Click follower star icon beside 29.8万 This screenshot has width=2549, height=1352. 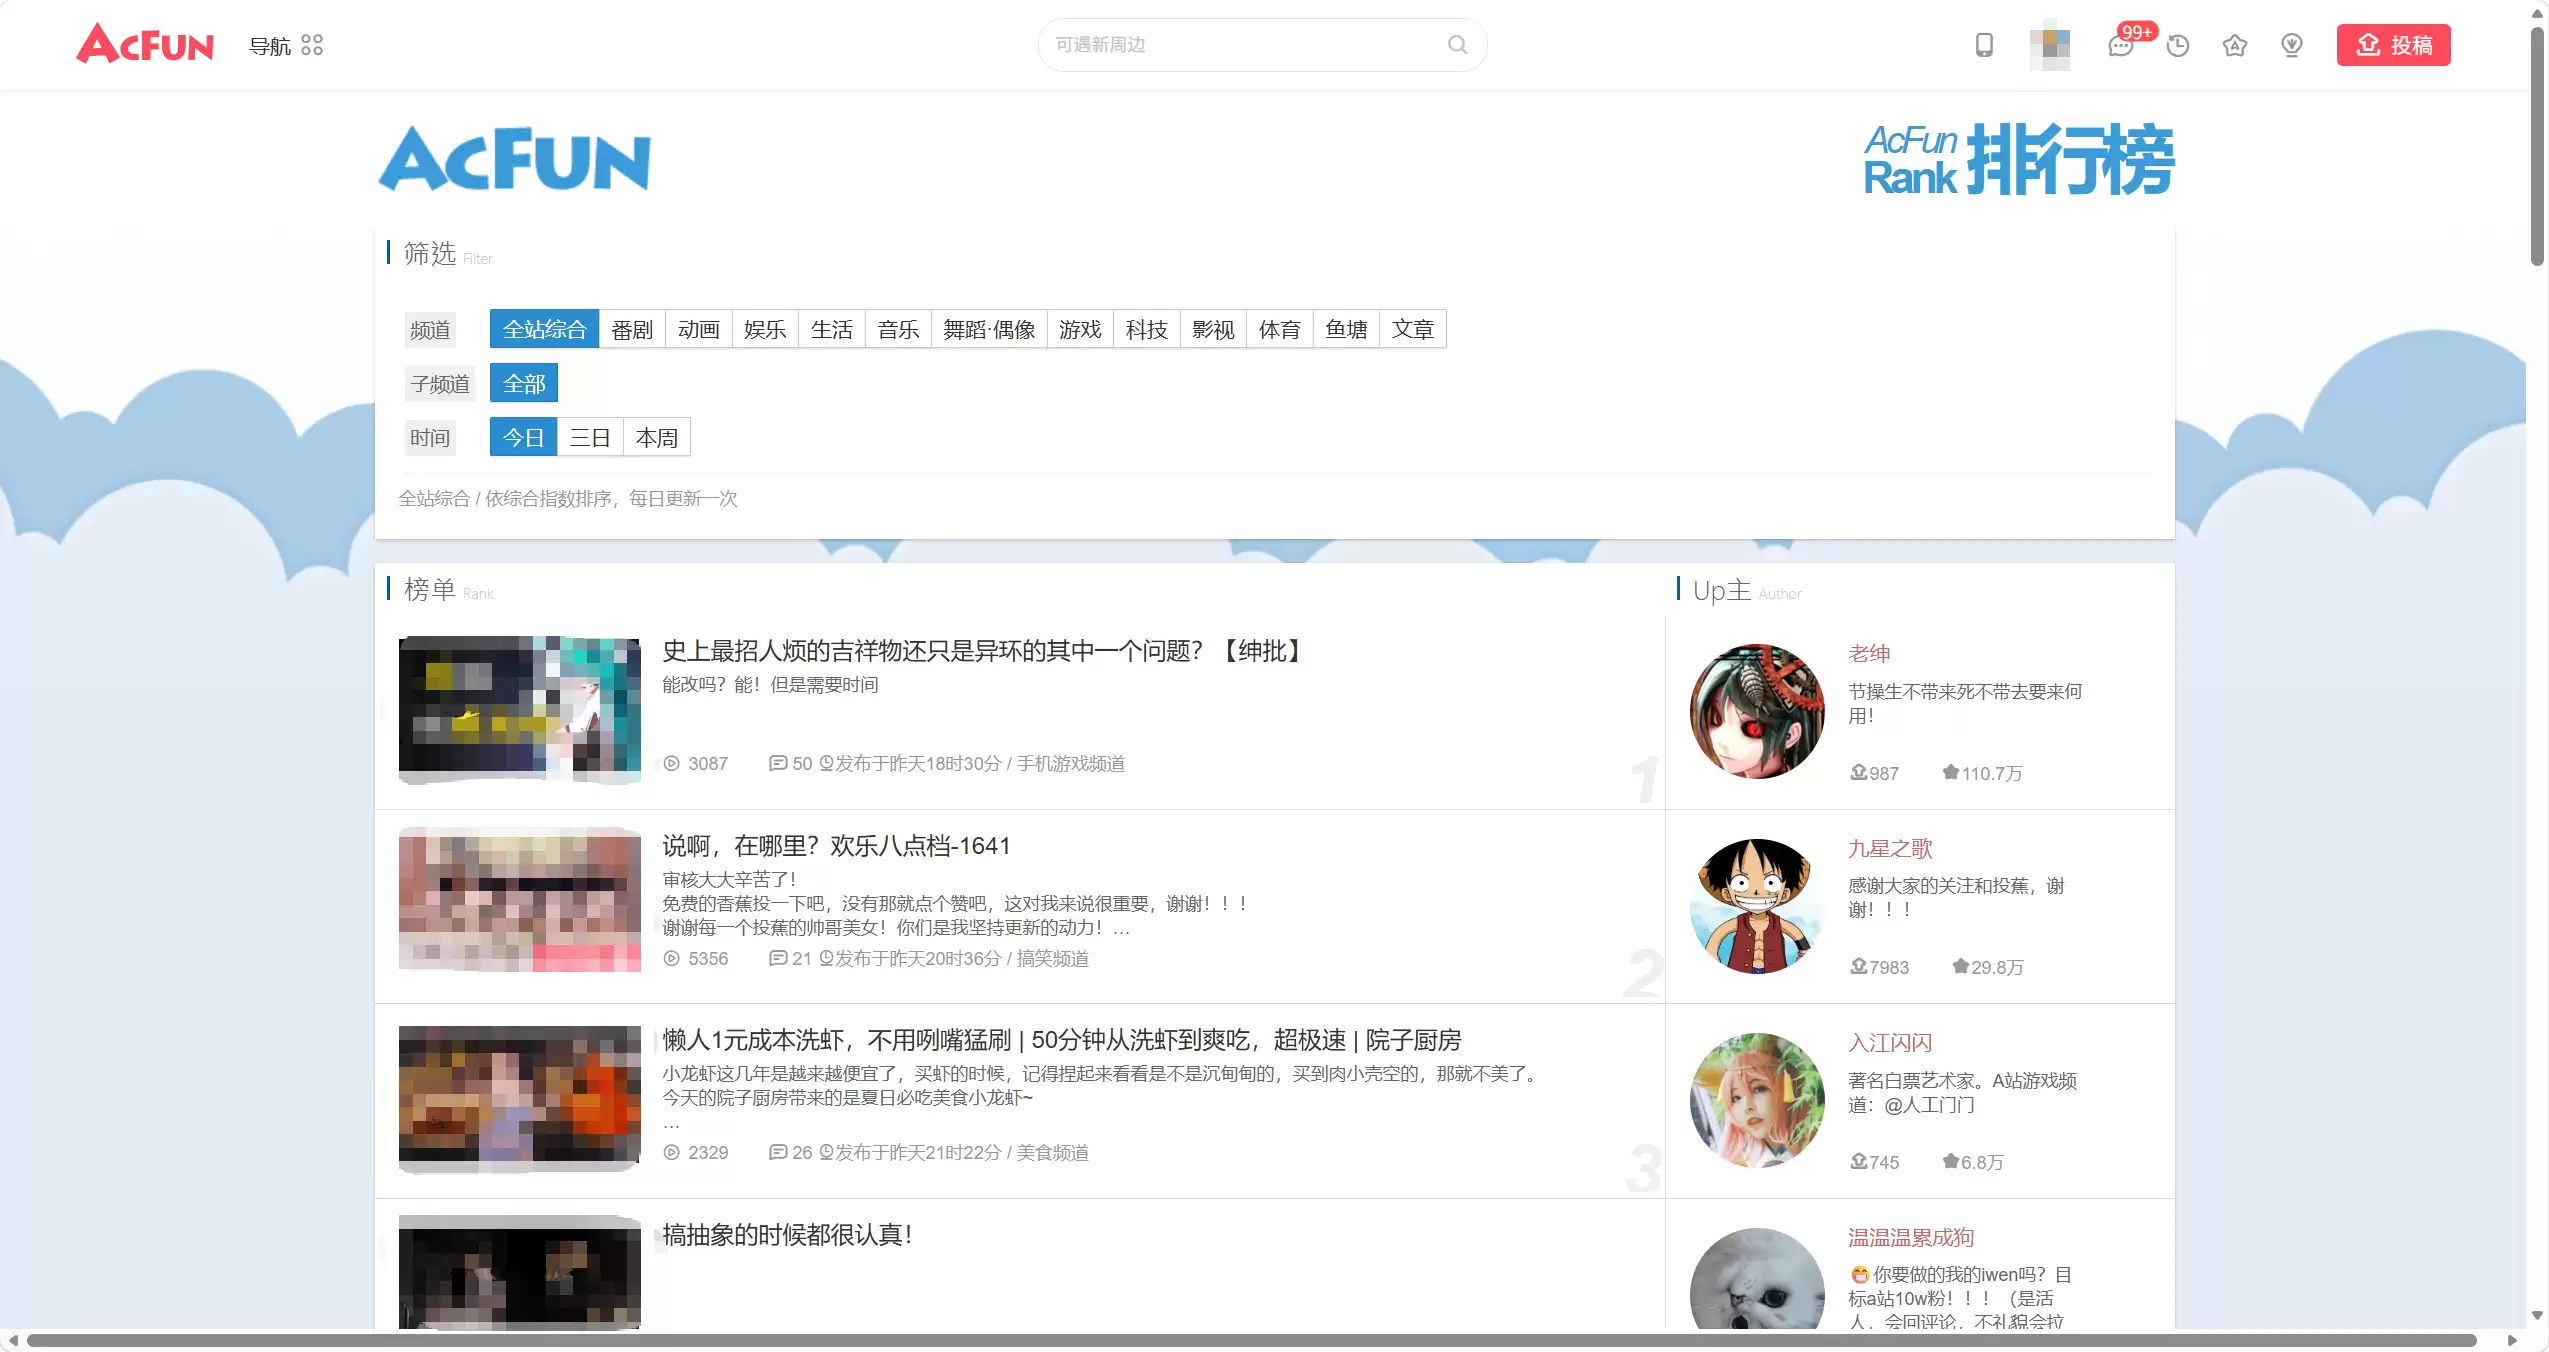pyautogui.click(x=1960, y=966)
